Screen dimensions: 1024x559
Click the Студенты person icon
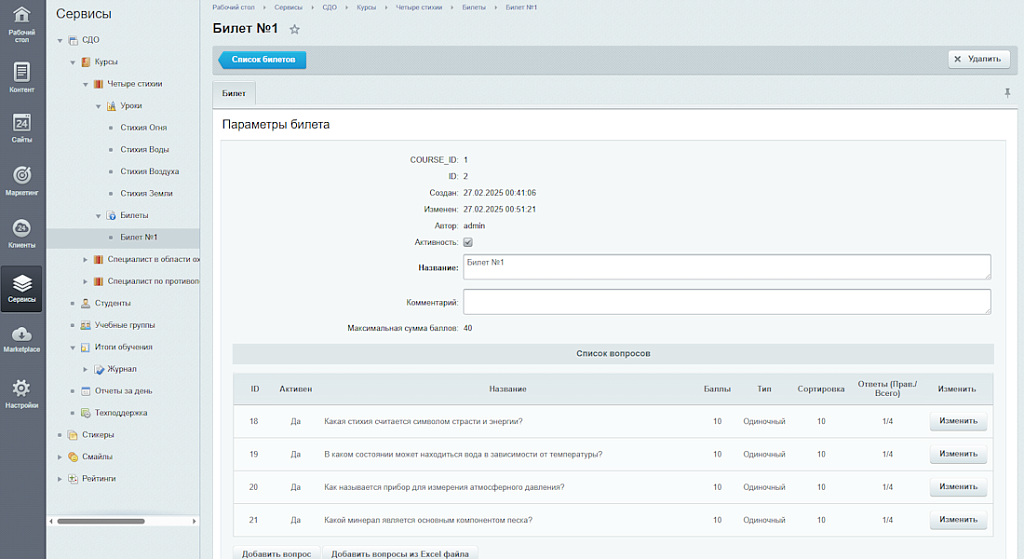[86, 303]
